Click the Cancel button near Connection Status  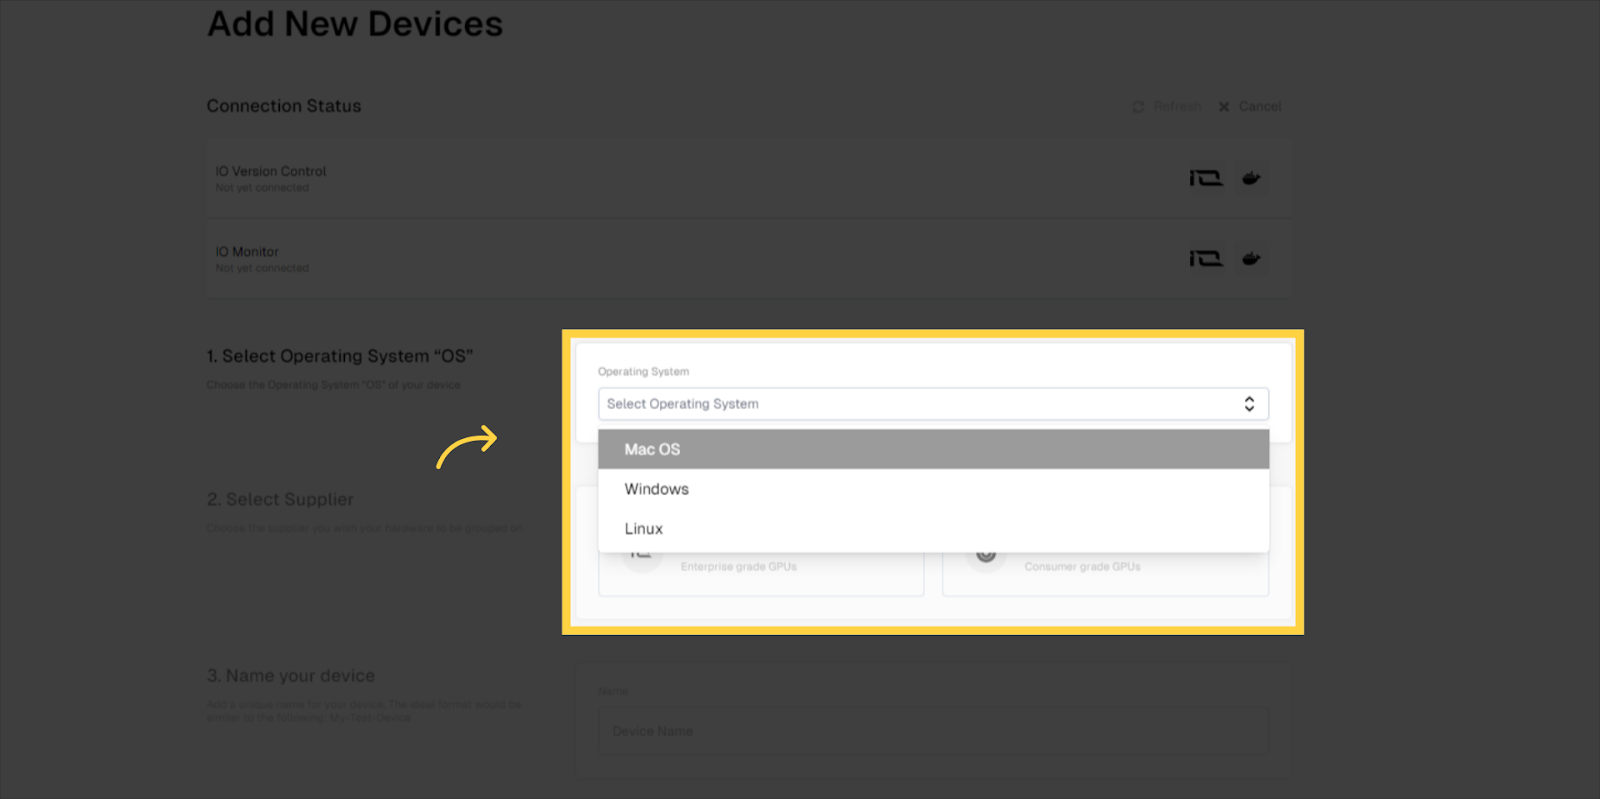1250,106
